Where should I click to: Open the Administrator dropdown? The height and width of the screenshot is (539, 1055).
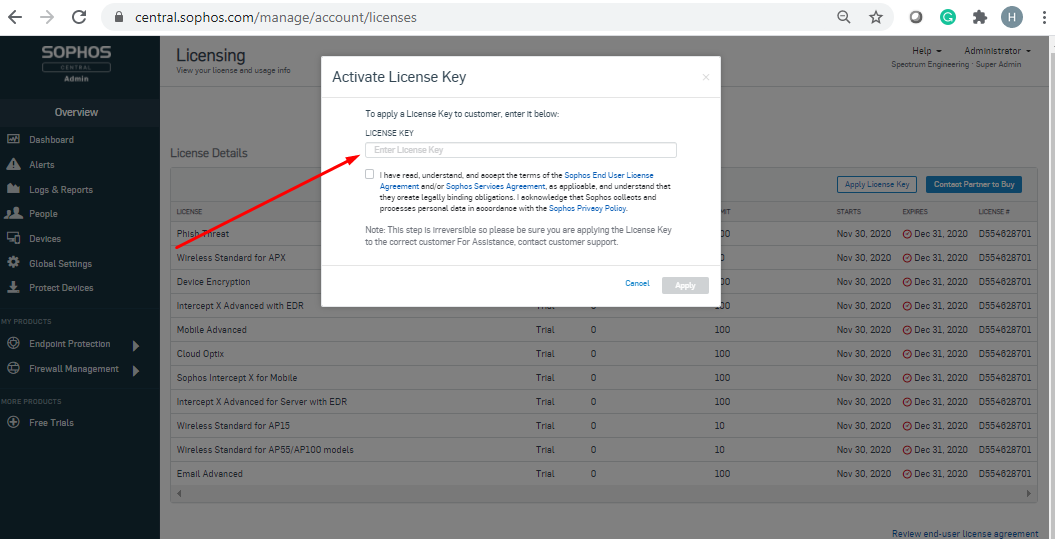pos(997,51)
